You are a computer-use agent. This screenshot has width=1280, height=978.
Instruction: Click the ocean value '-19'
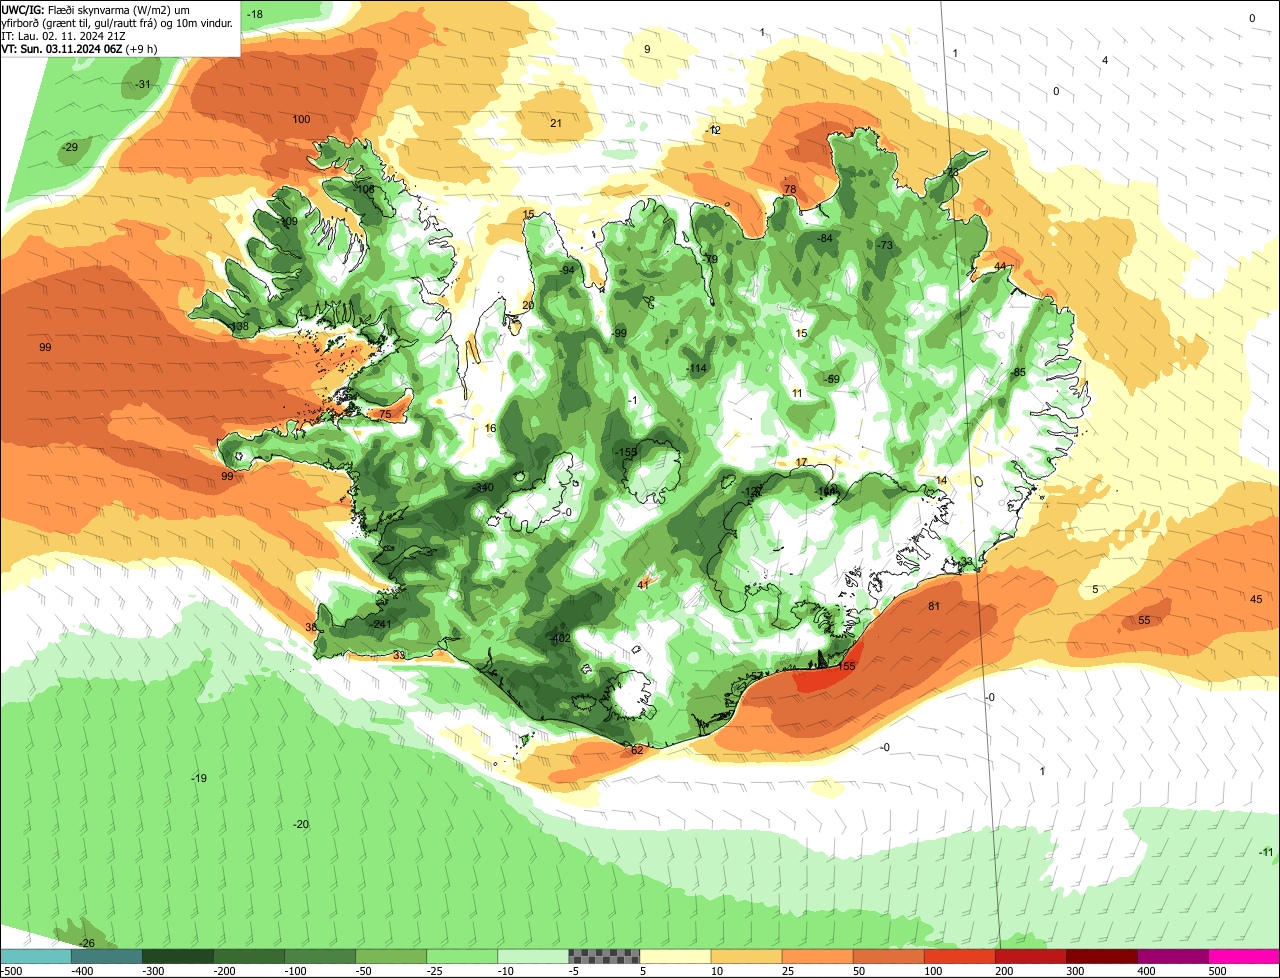point(199,778)
